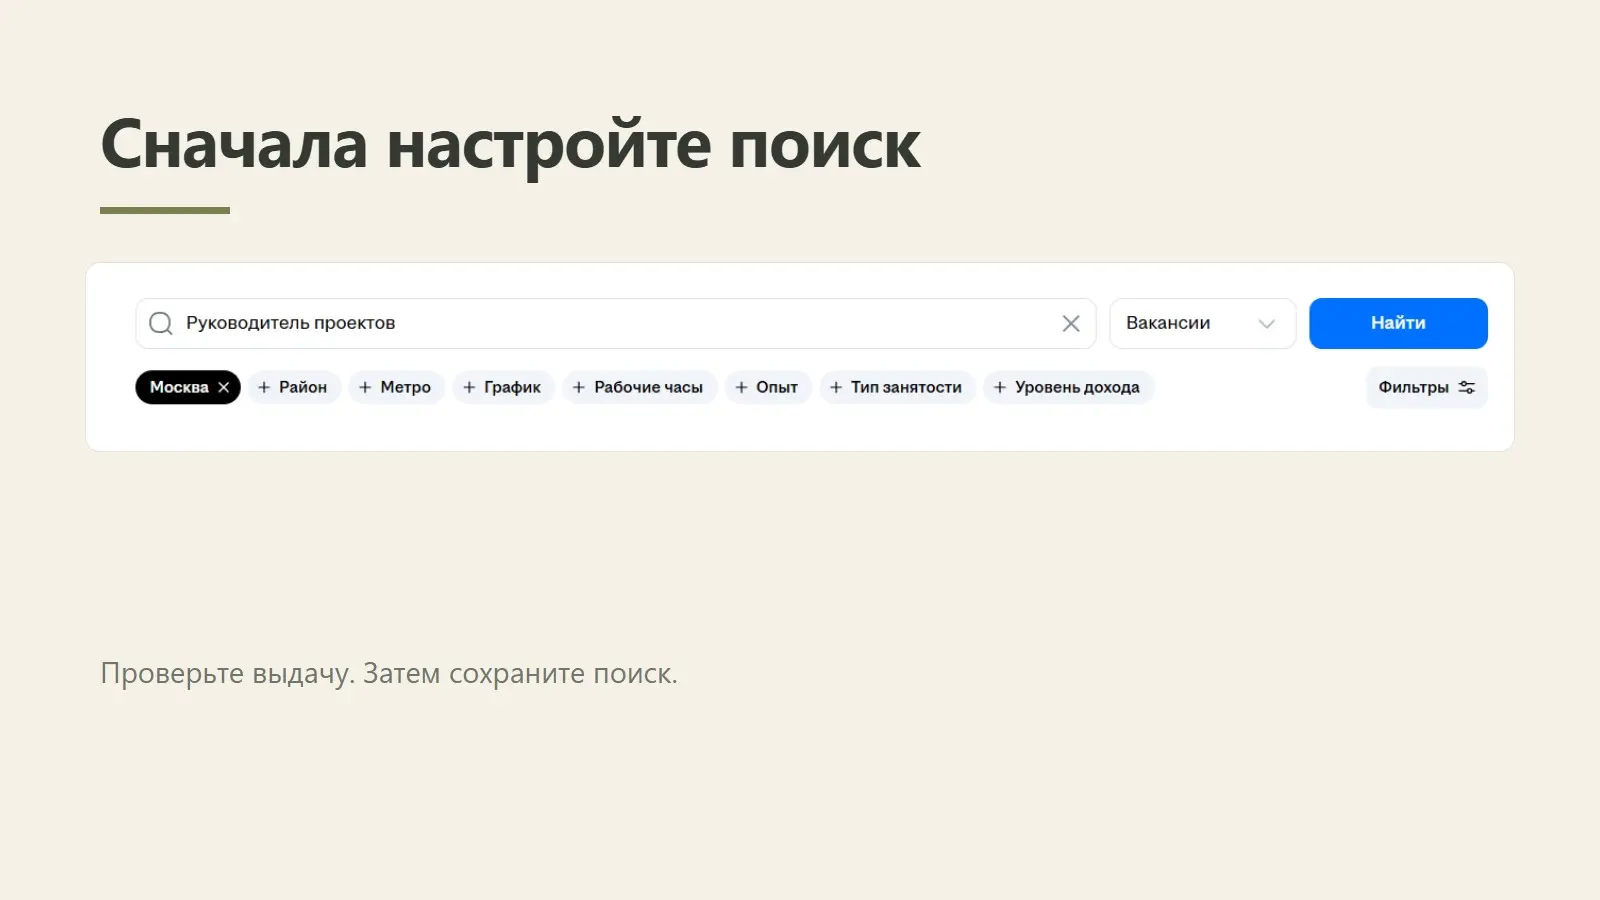Focus the Руководитель проектов search field

(x=616, y=323)
